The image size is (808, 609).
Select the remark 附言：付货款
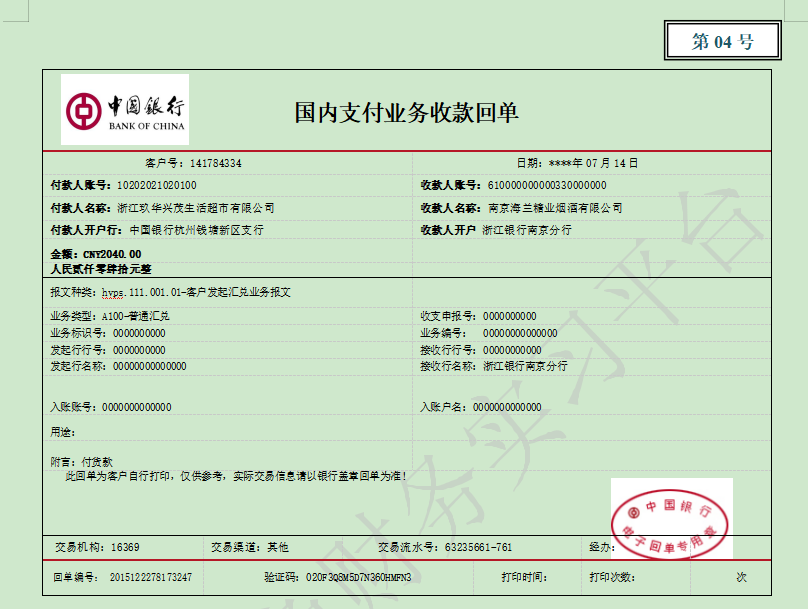pyautogui.click(x=81, y=462)
